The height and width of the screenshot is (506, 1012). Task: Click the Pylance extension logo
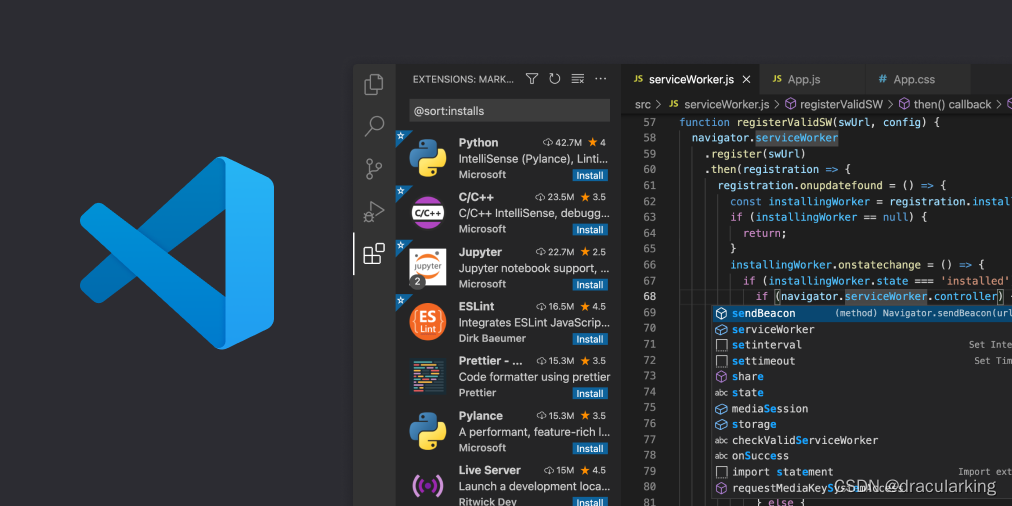pos(427,431)
